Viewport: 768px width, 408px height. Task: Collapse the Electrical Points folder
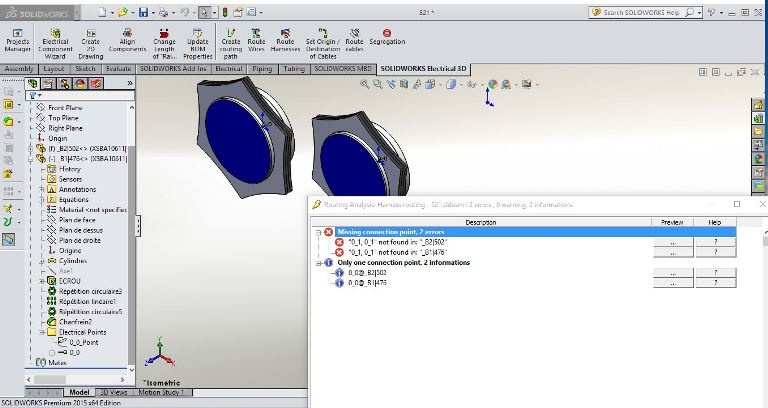point(42,332)
